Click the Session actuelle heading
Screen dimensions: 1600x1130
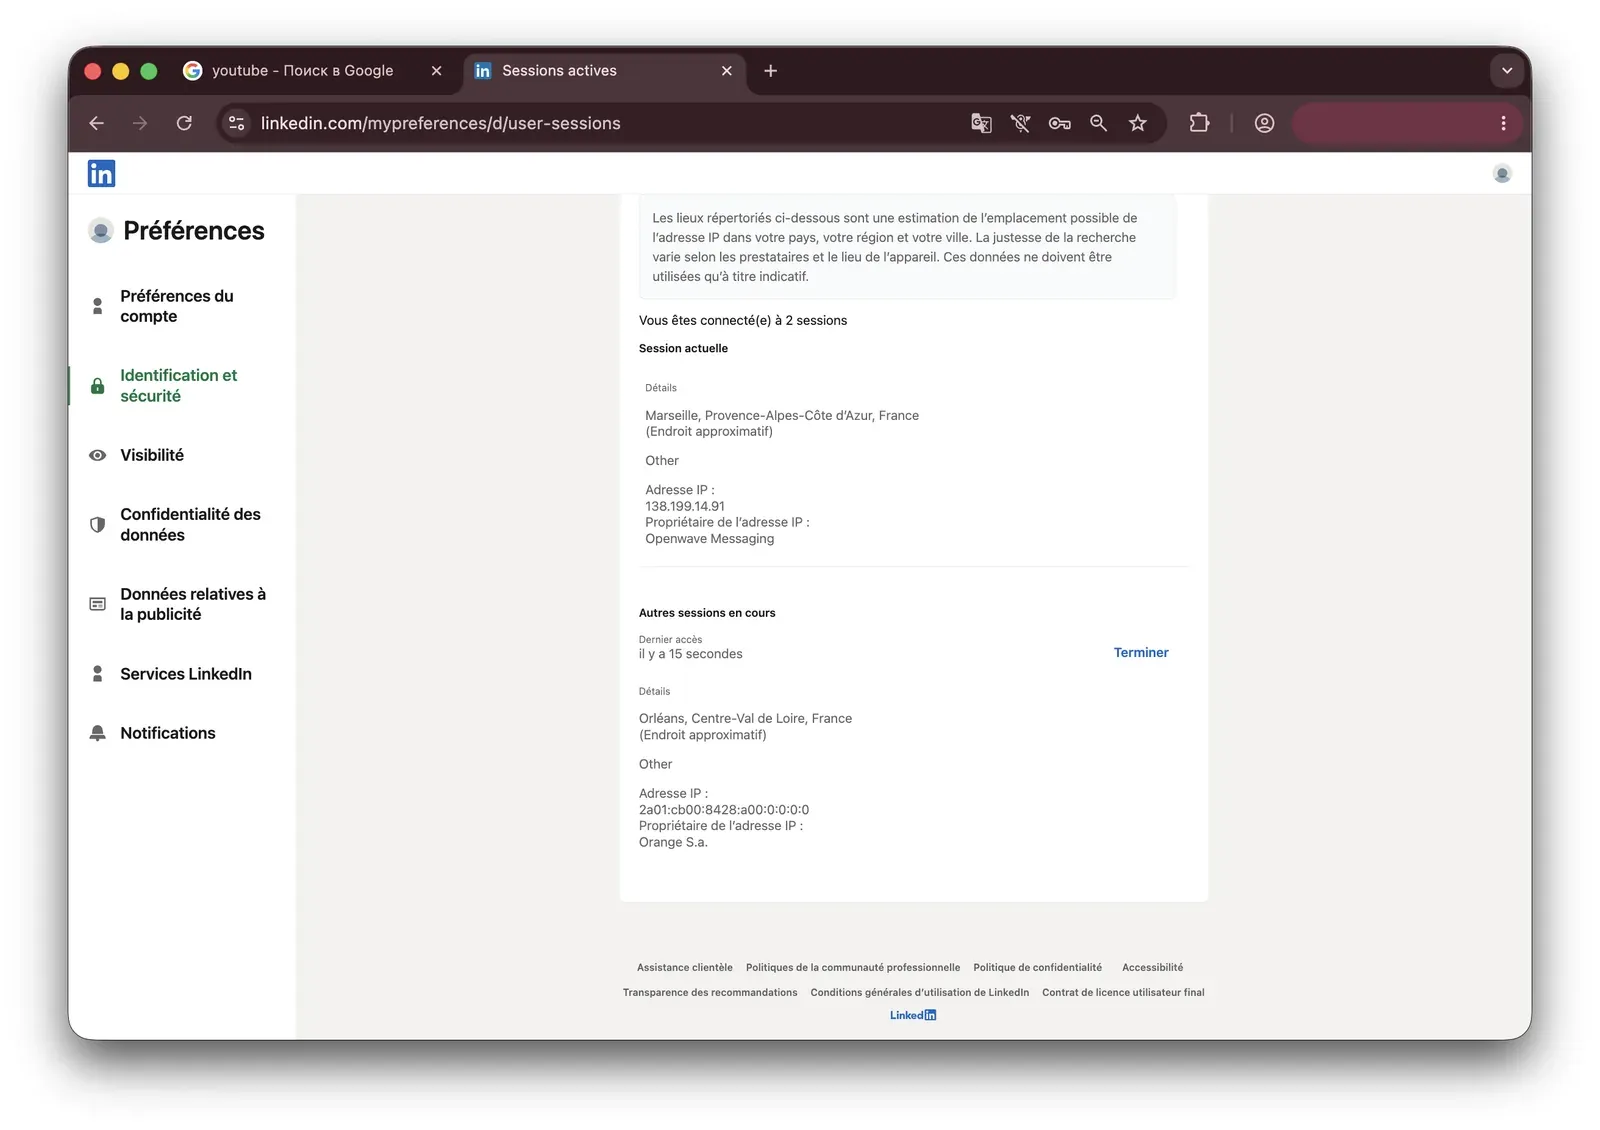click(x=683, y=348)
